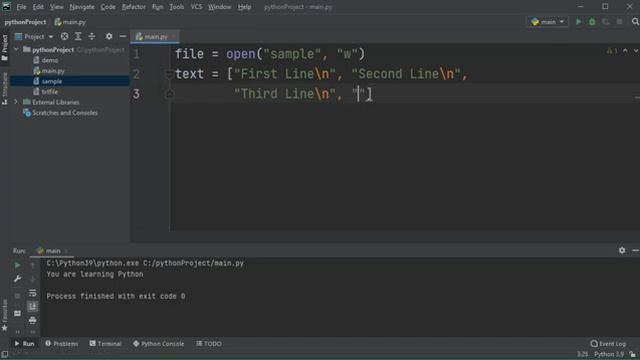This screenshot has width=640, height=360.
Task: Click the main.py breadcrumb in navigation bar
Action: (70, 22)
